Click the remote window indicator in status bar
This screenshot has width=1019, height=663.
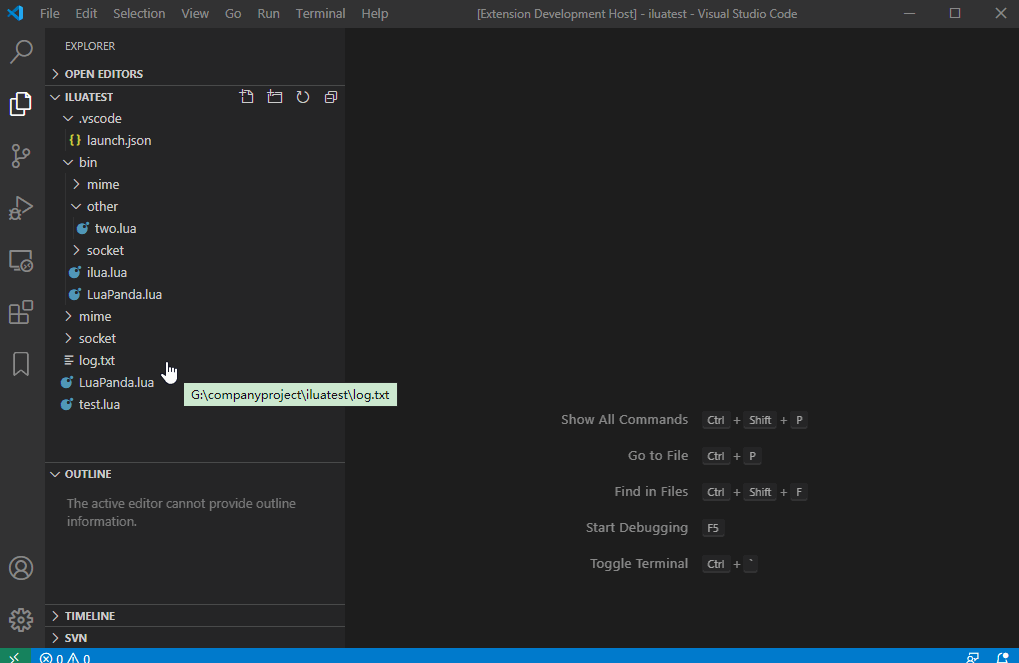pos(14,656)
